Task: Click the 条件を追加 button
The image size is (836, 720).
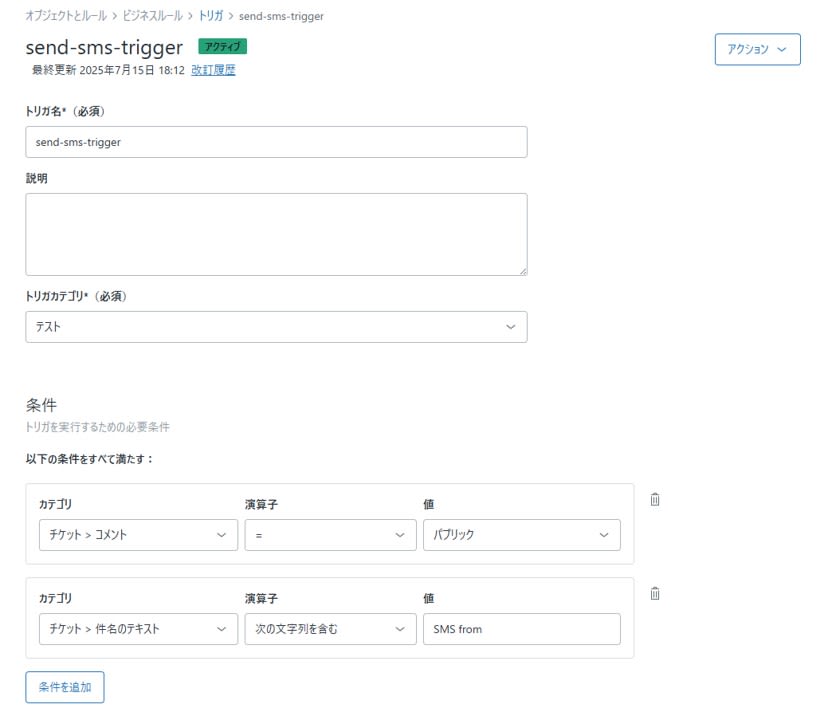Action: 65,687
